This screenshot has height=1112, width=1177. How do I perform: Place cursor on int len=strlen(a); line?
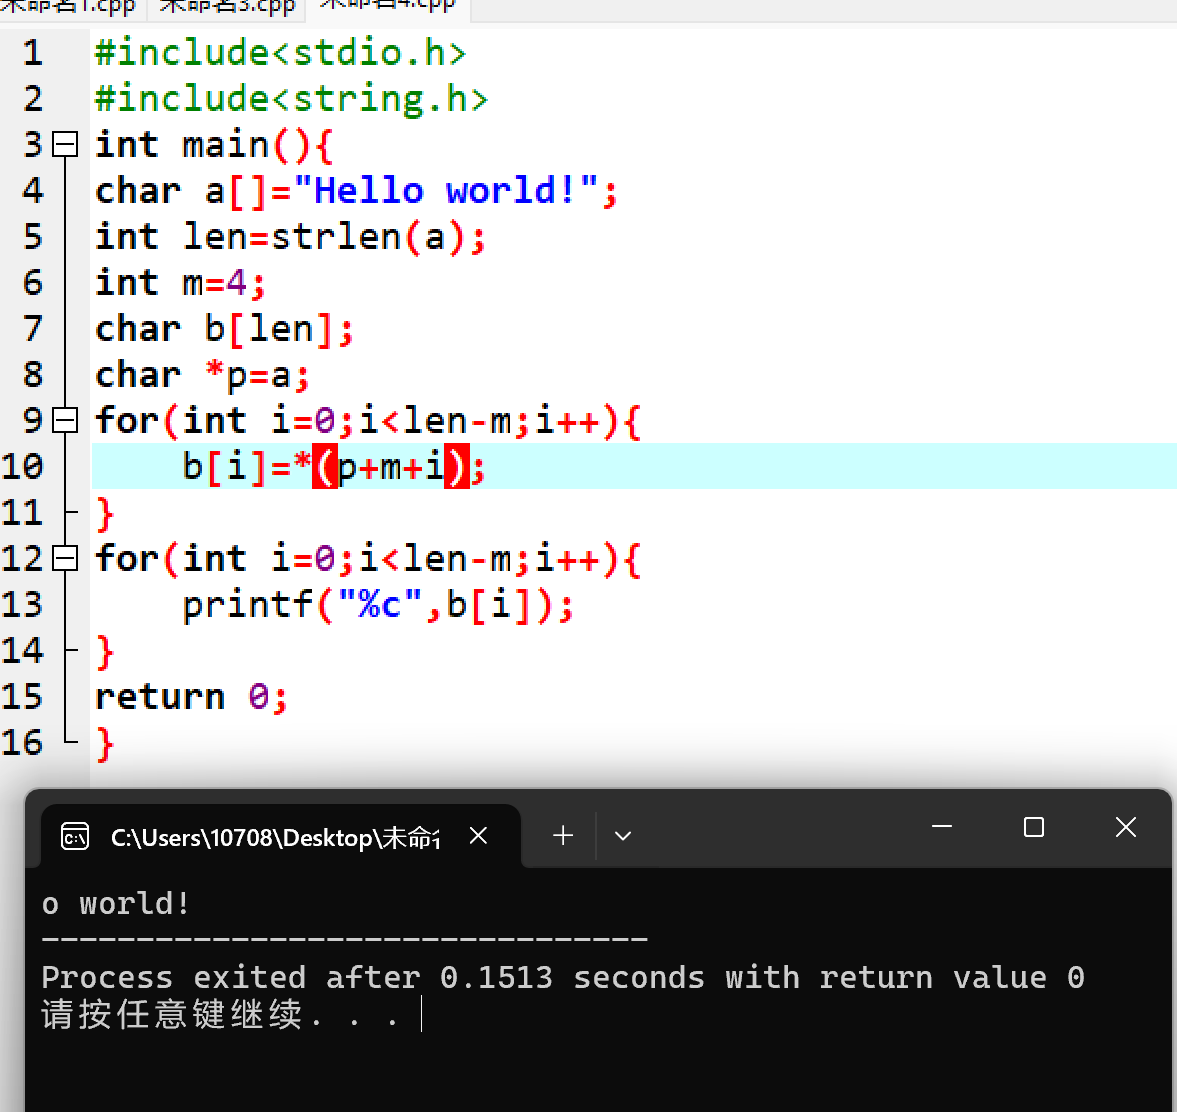[x=290, y=237]
